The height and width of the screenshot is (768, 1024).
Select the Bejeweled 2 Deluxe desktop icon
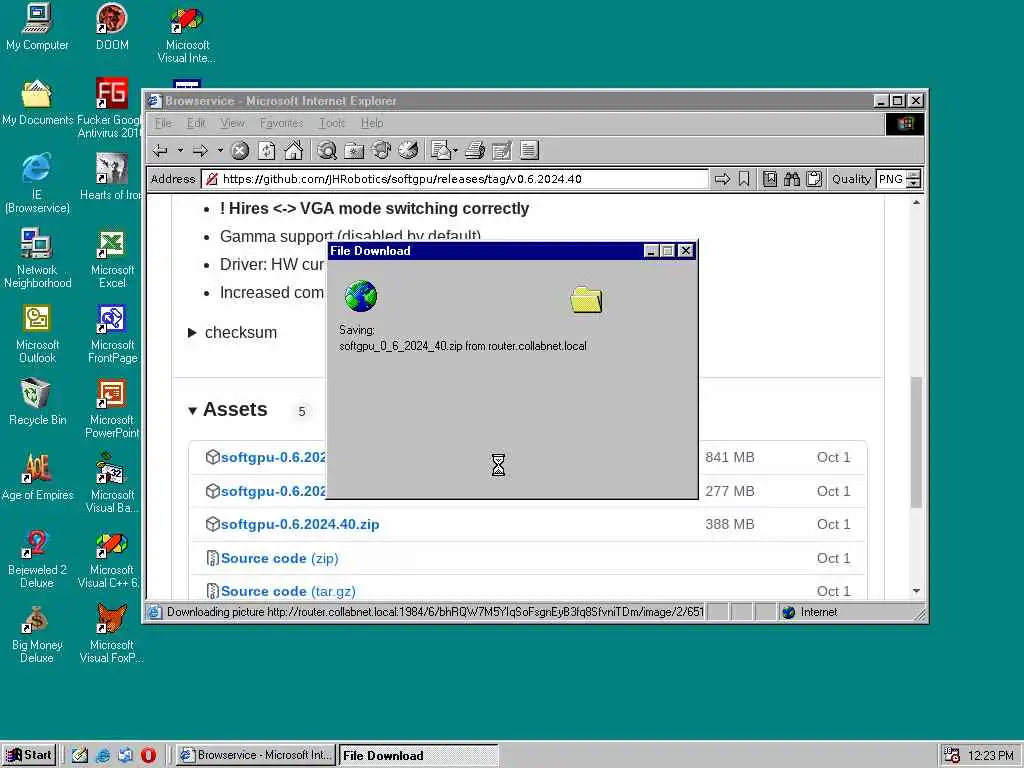[x=37, y=559]
